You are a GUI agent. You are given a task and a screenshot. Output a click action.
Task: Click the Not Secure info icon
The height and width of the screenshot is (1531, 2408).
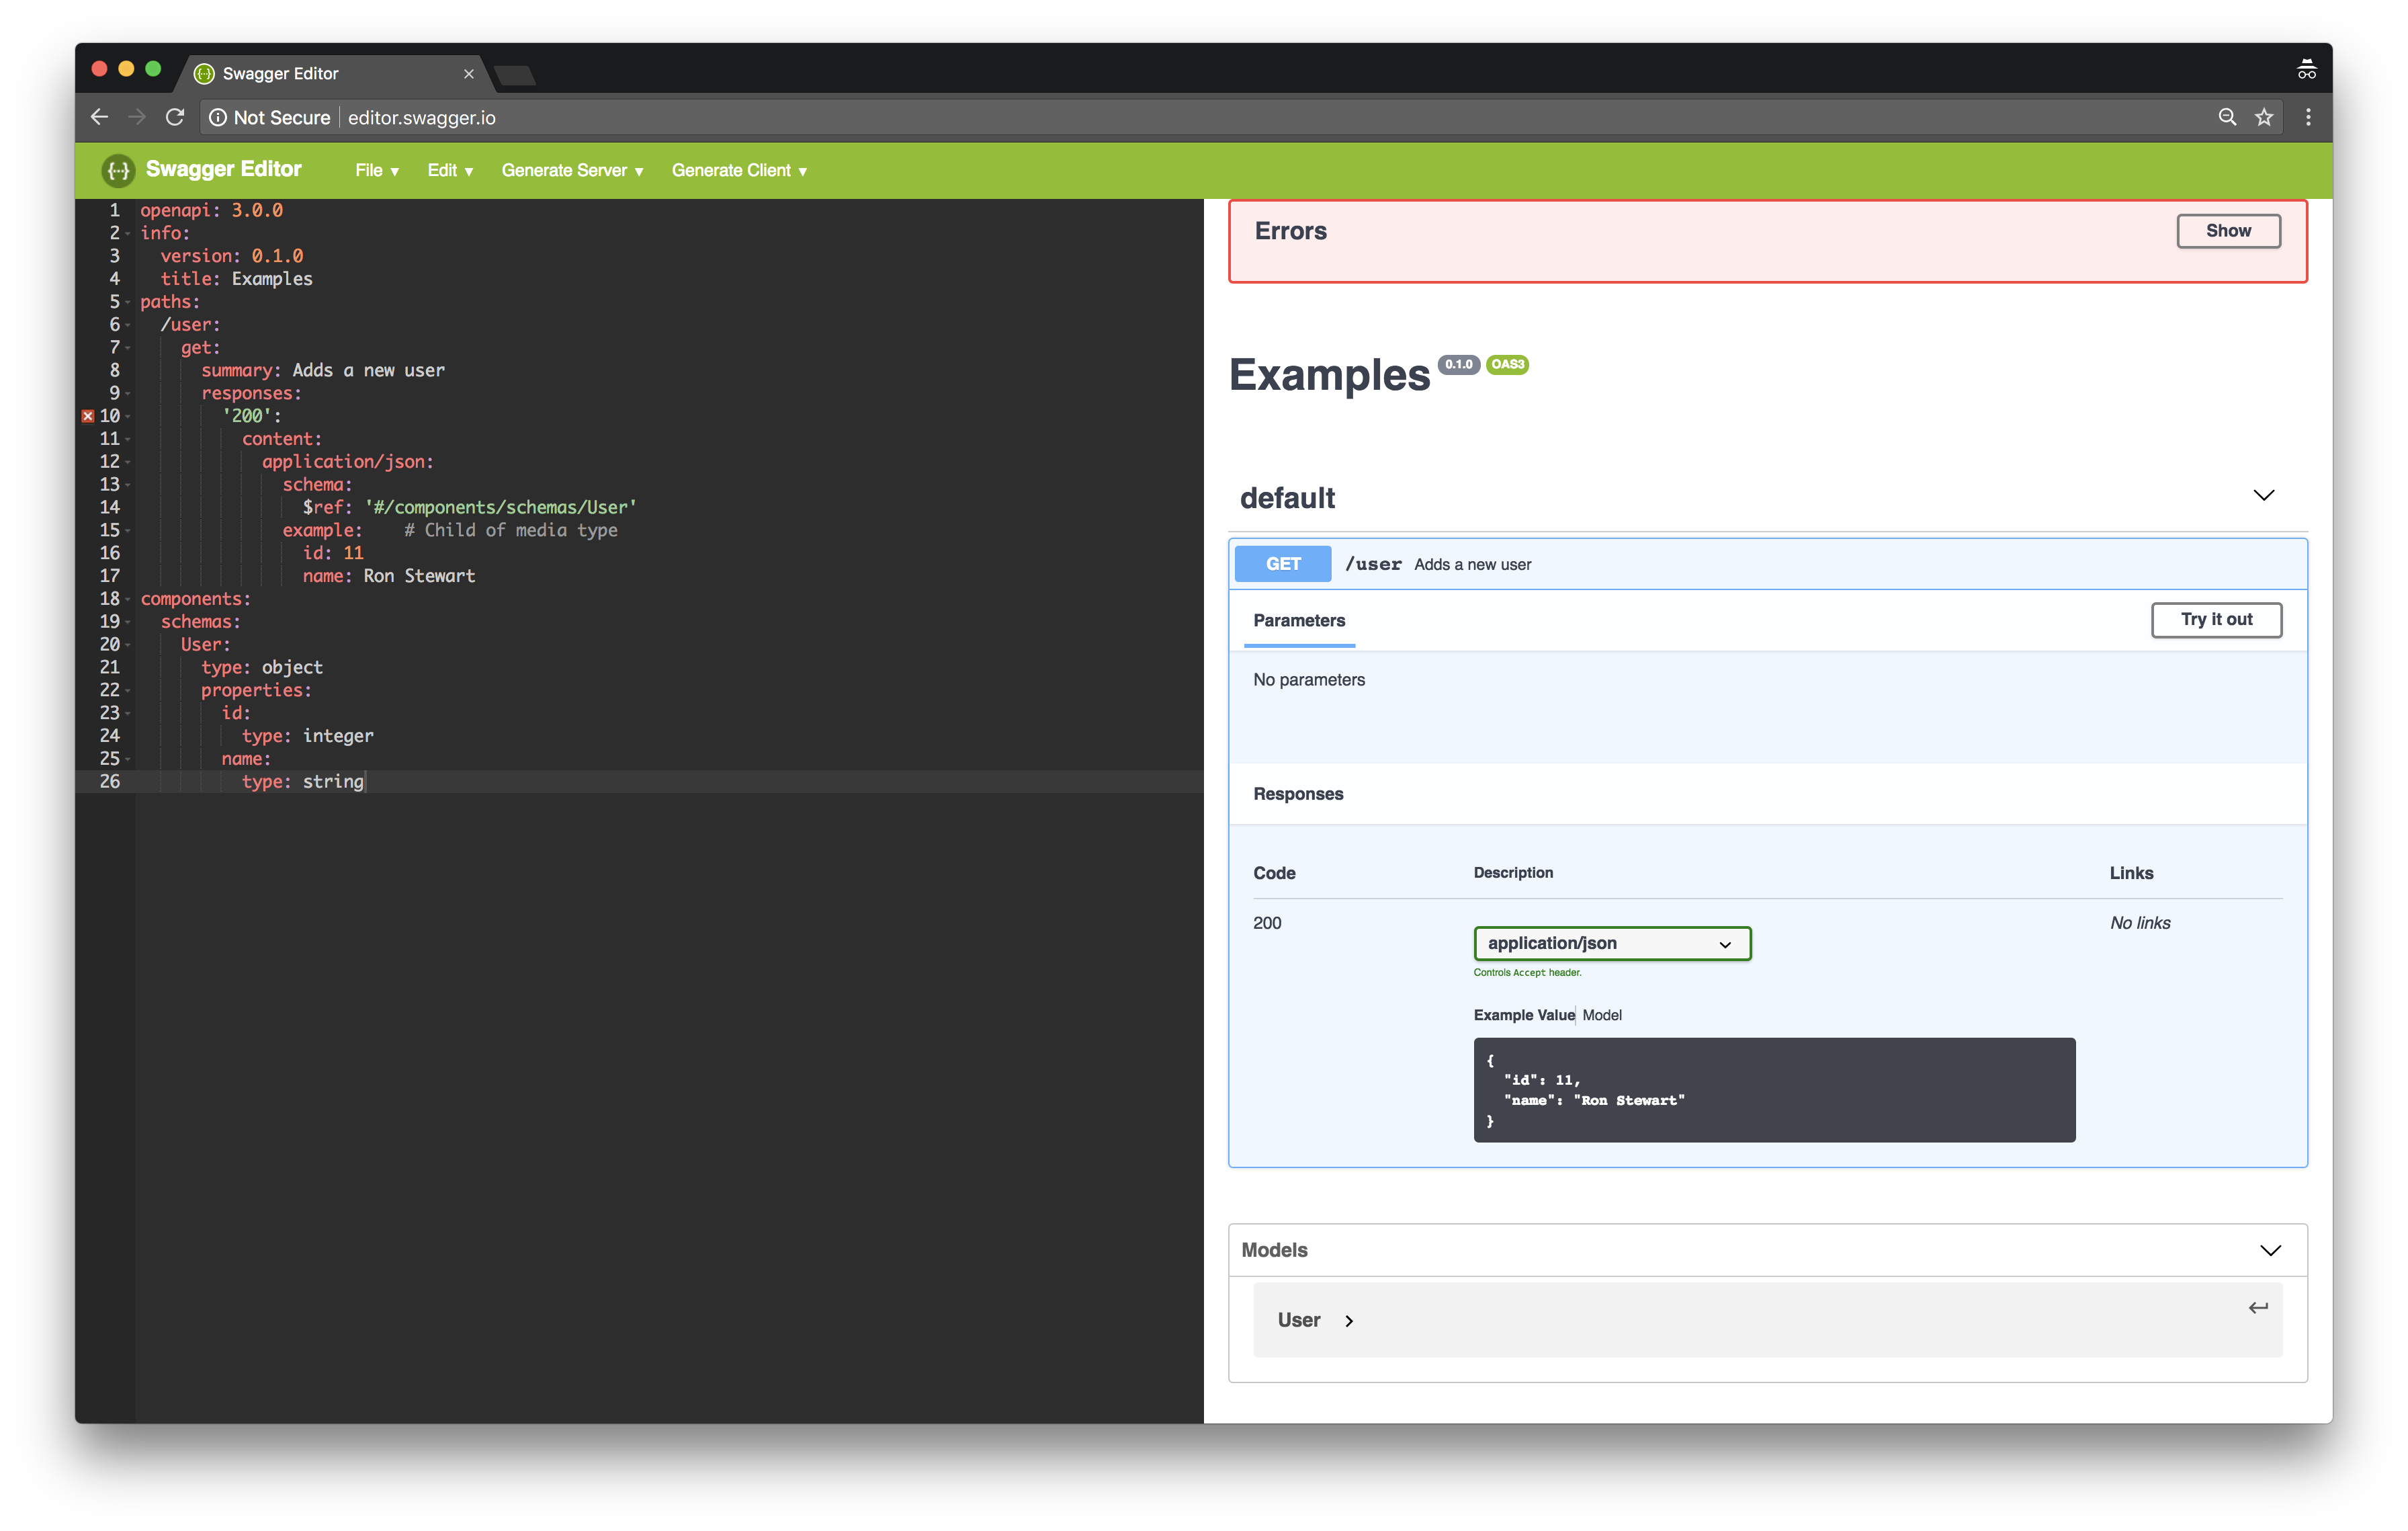click(x=217, y=117)
